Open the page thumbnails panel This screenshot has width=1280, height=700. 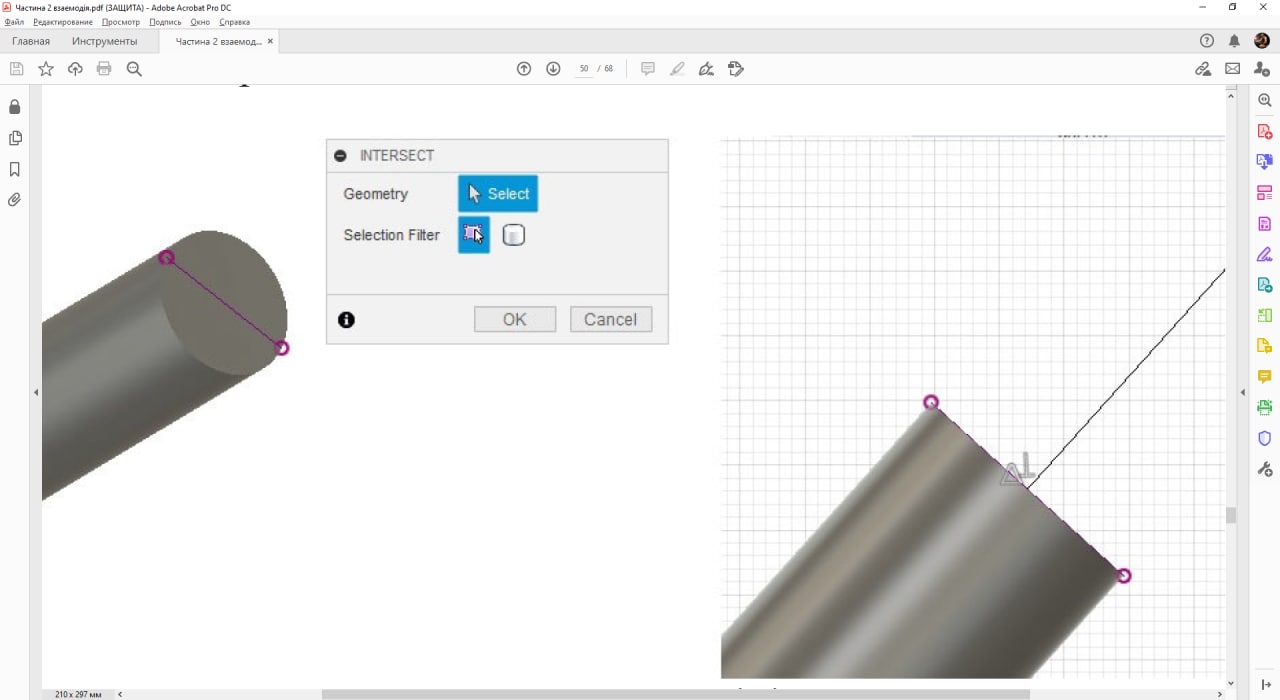(15, 138)
